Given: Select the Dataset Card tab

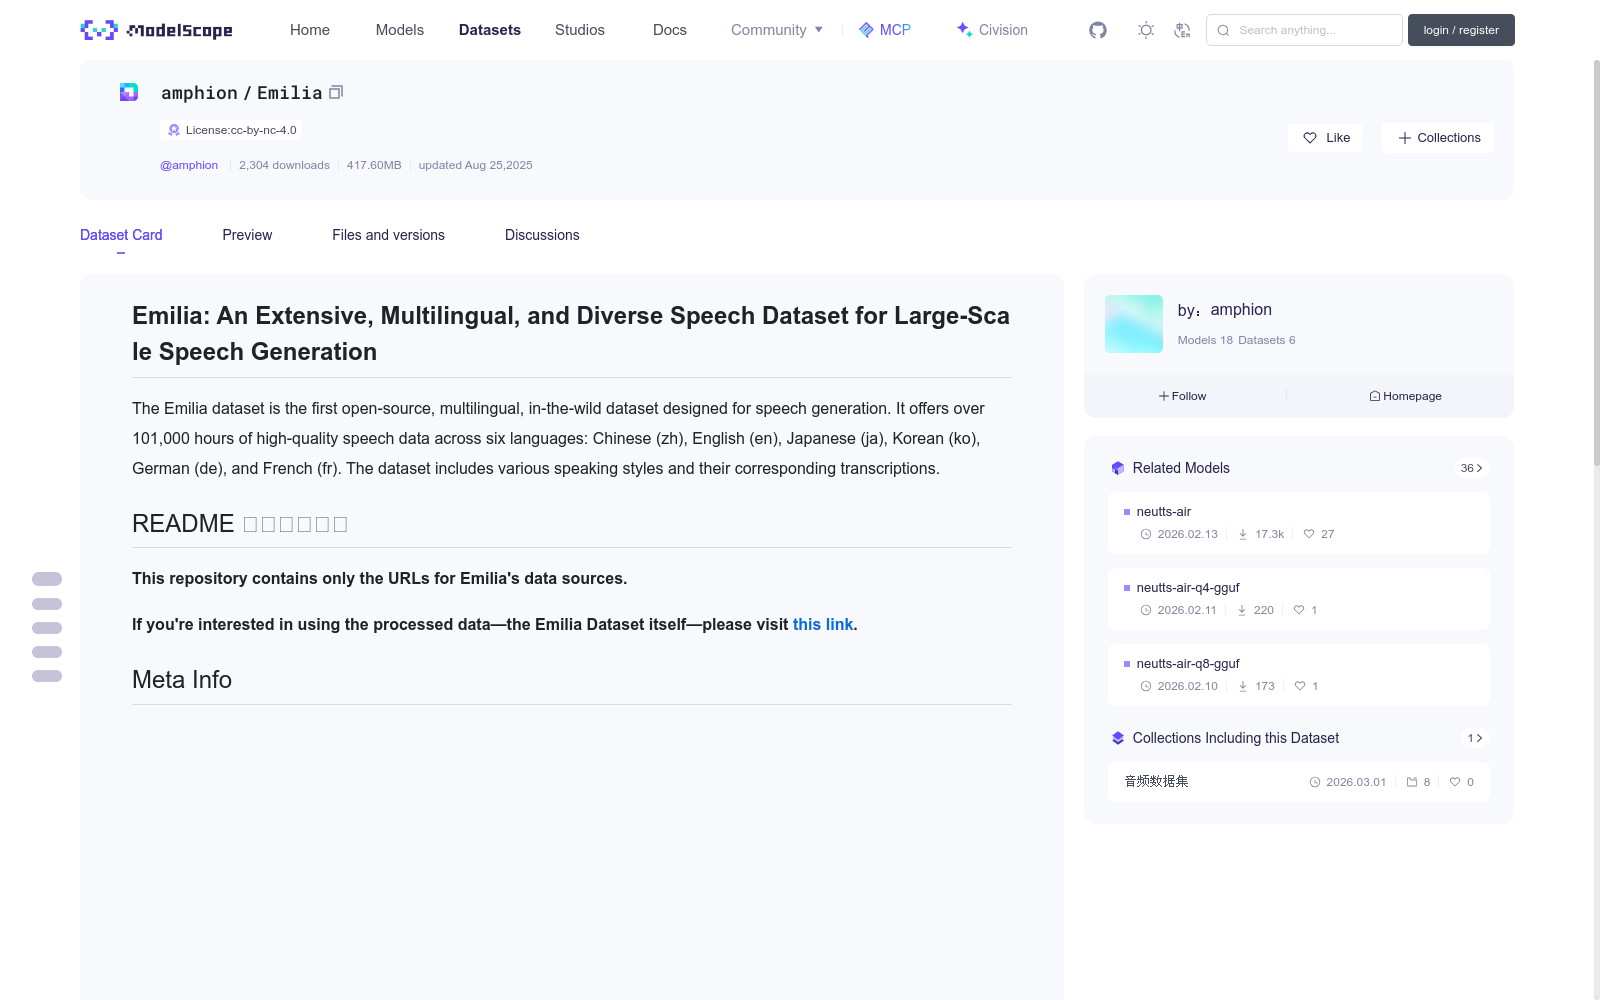Looking at the screenshot, I should pos(121,235).
